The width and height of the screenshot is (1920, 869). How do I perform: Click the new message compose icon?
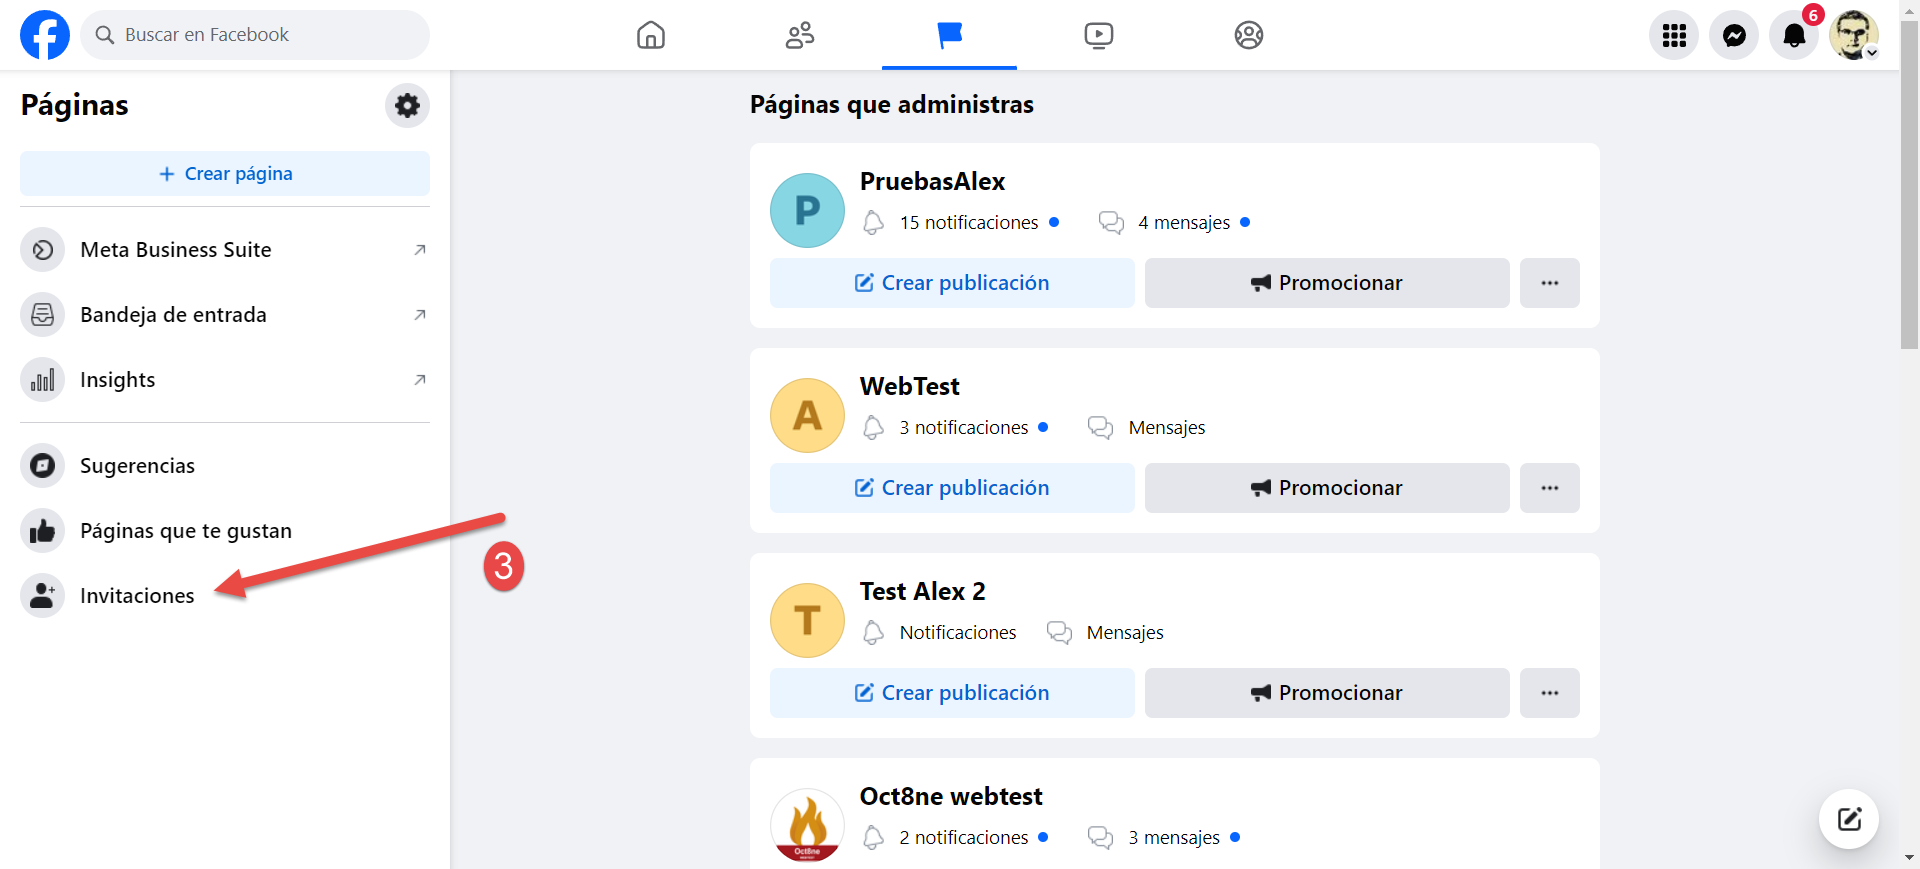[x=1848, y=819]
